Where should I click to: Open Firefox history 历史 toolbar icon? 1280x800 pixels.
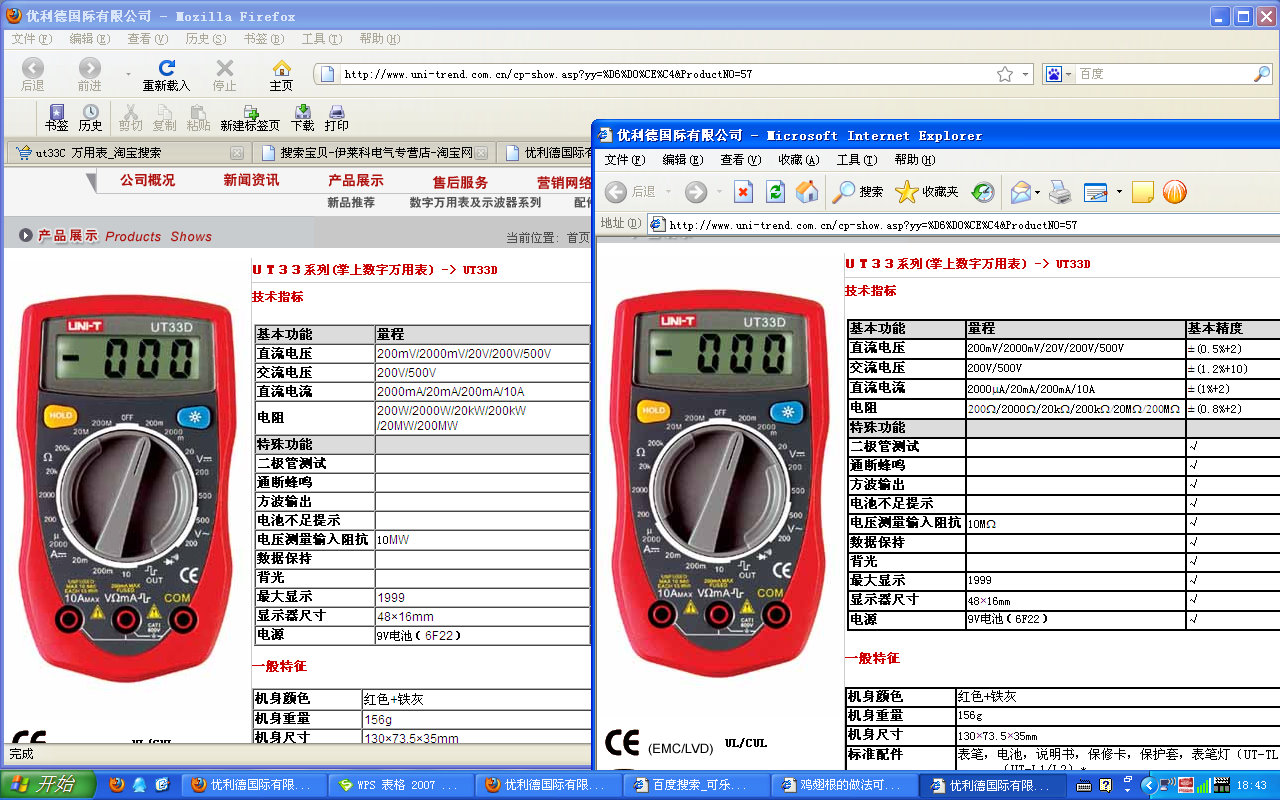(x=91, y=118)
